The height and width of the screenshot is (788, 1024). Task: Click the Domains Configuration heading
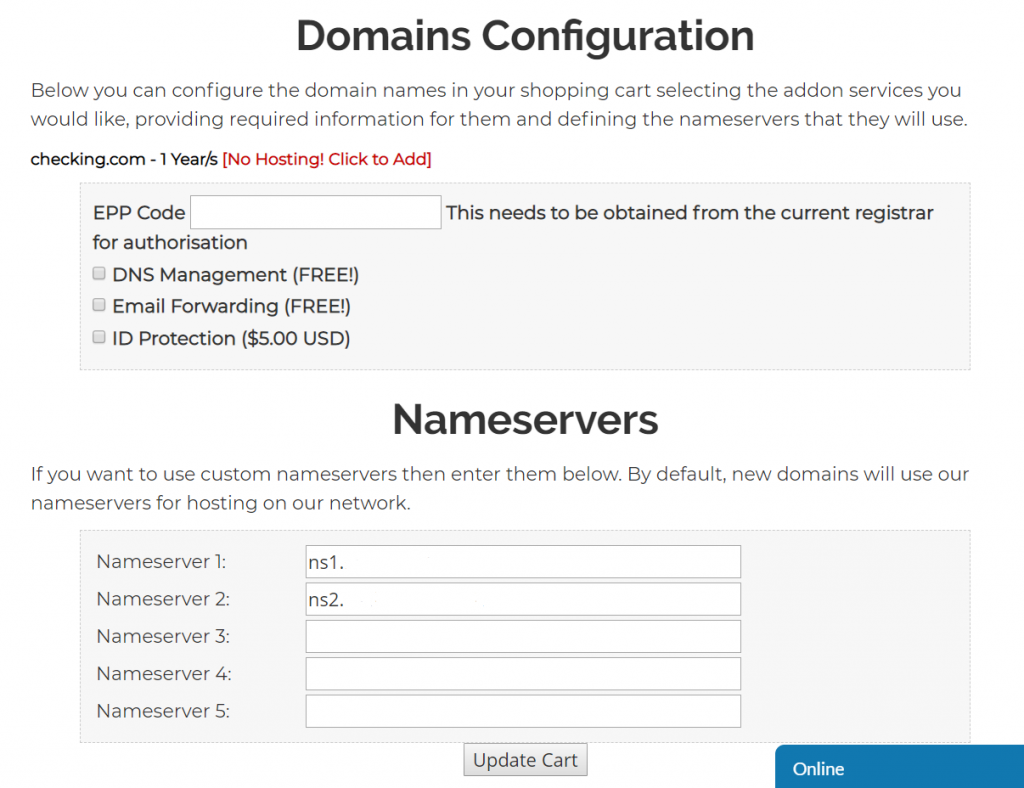(525, 35)
